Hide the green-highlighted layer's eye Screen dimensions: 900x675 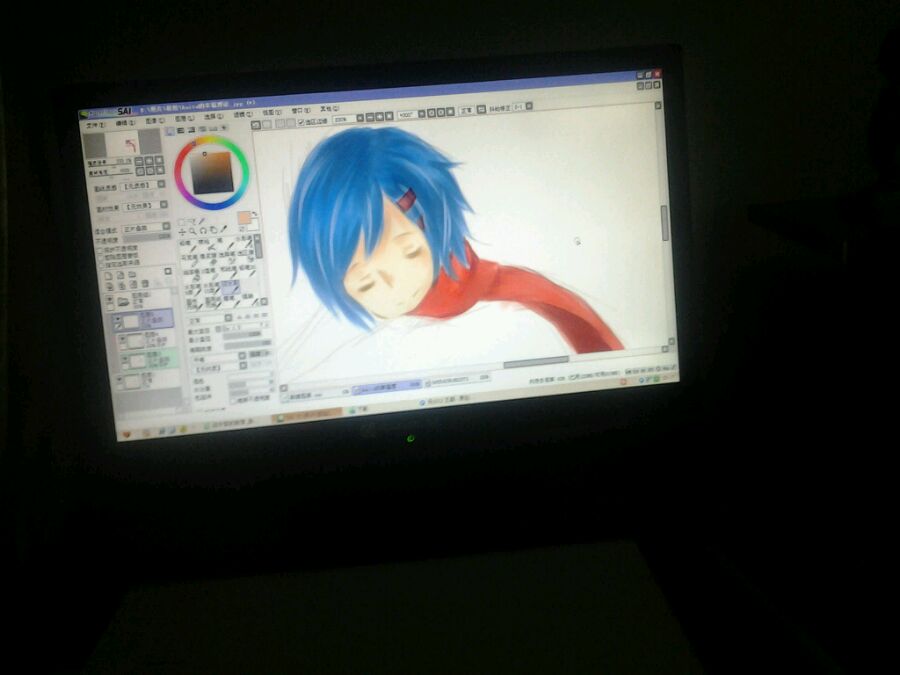[125, 358]
